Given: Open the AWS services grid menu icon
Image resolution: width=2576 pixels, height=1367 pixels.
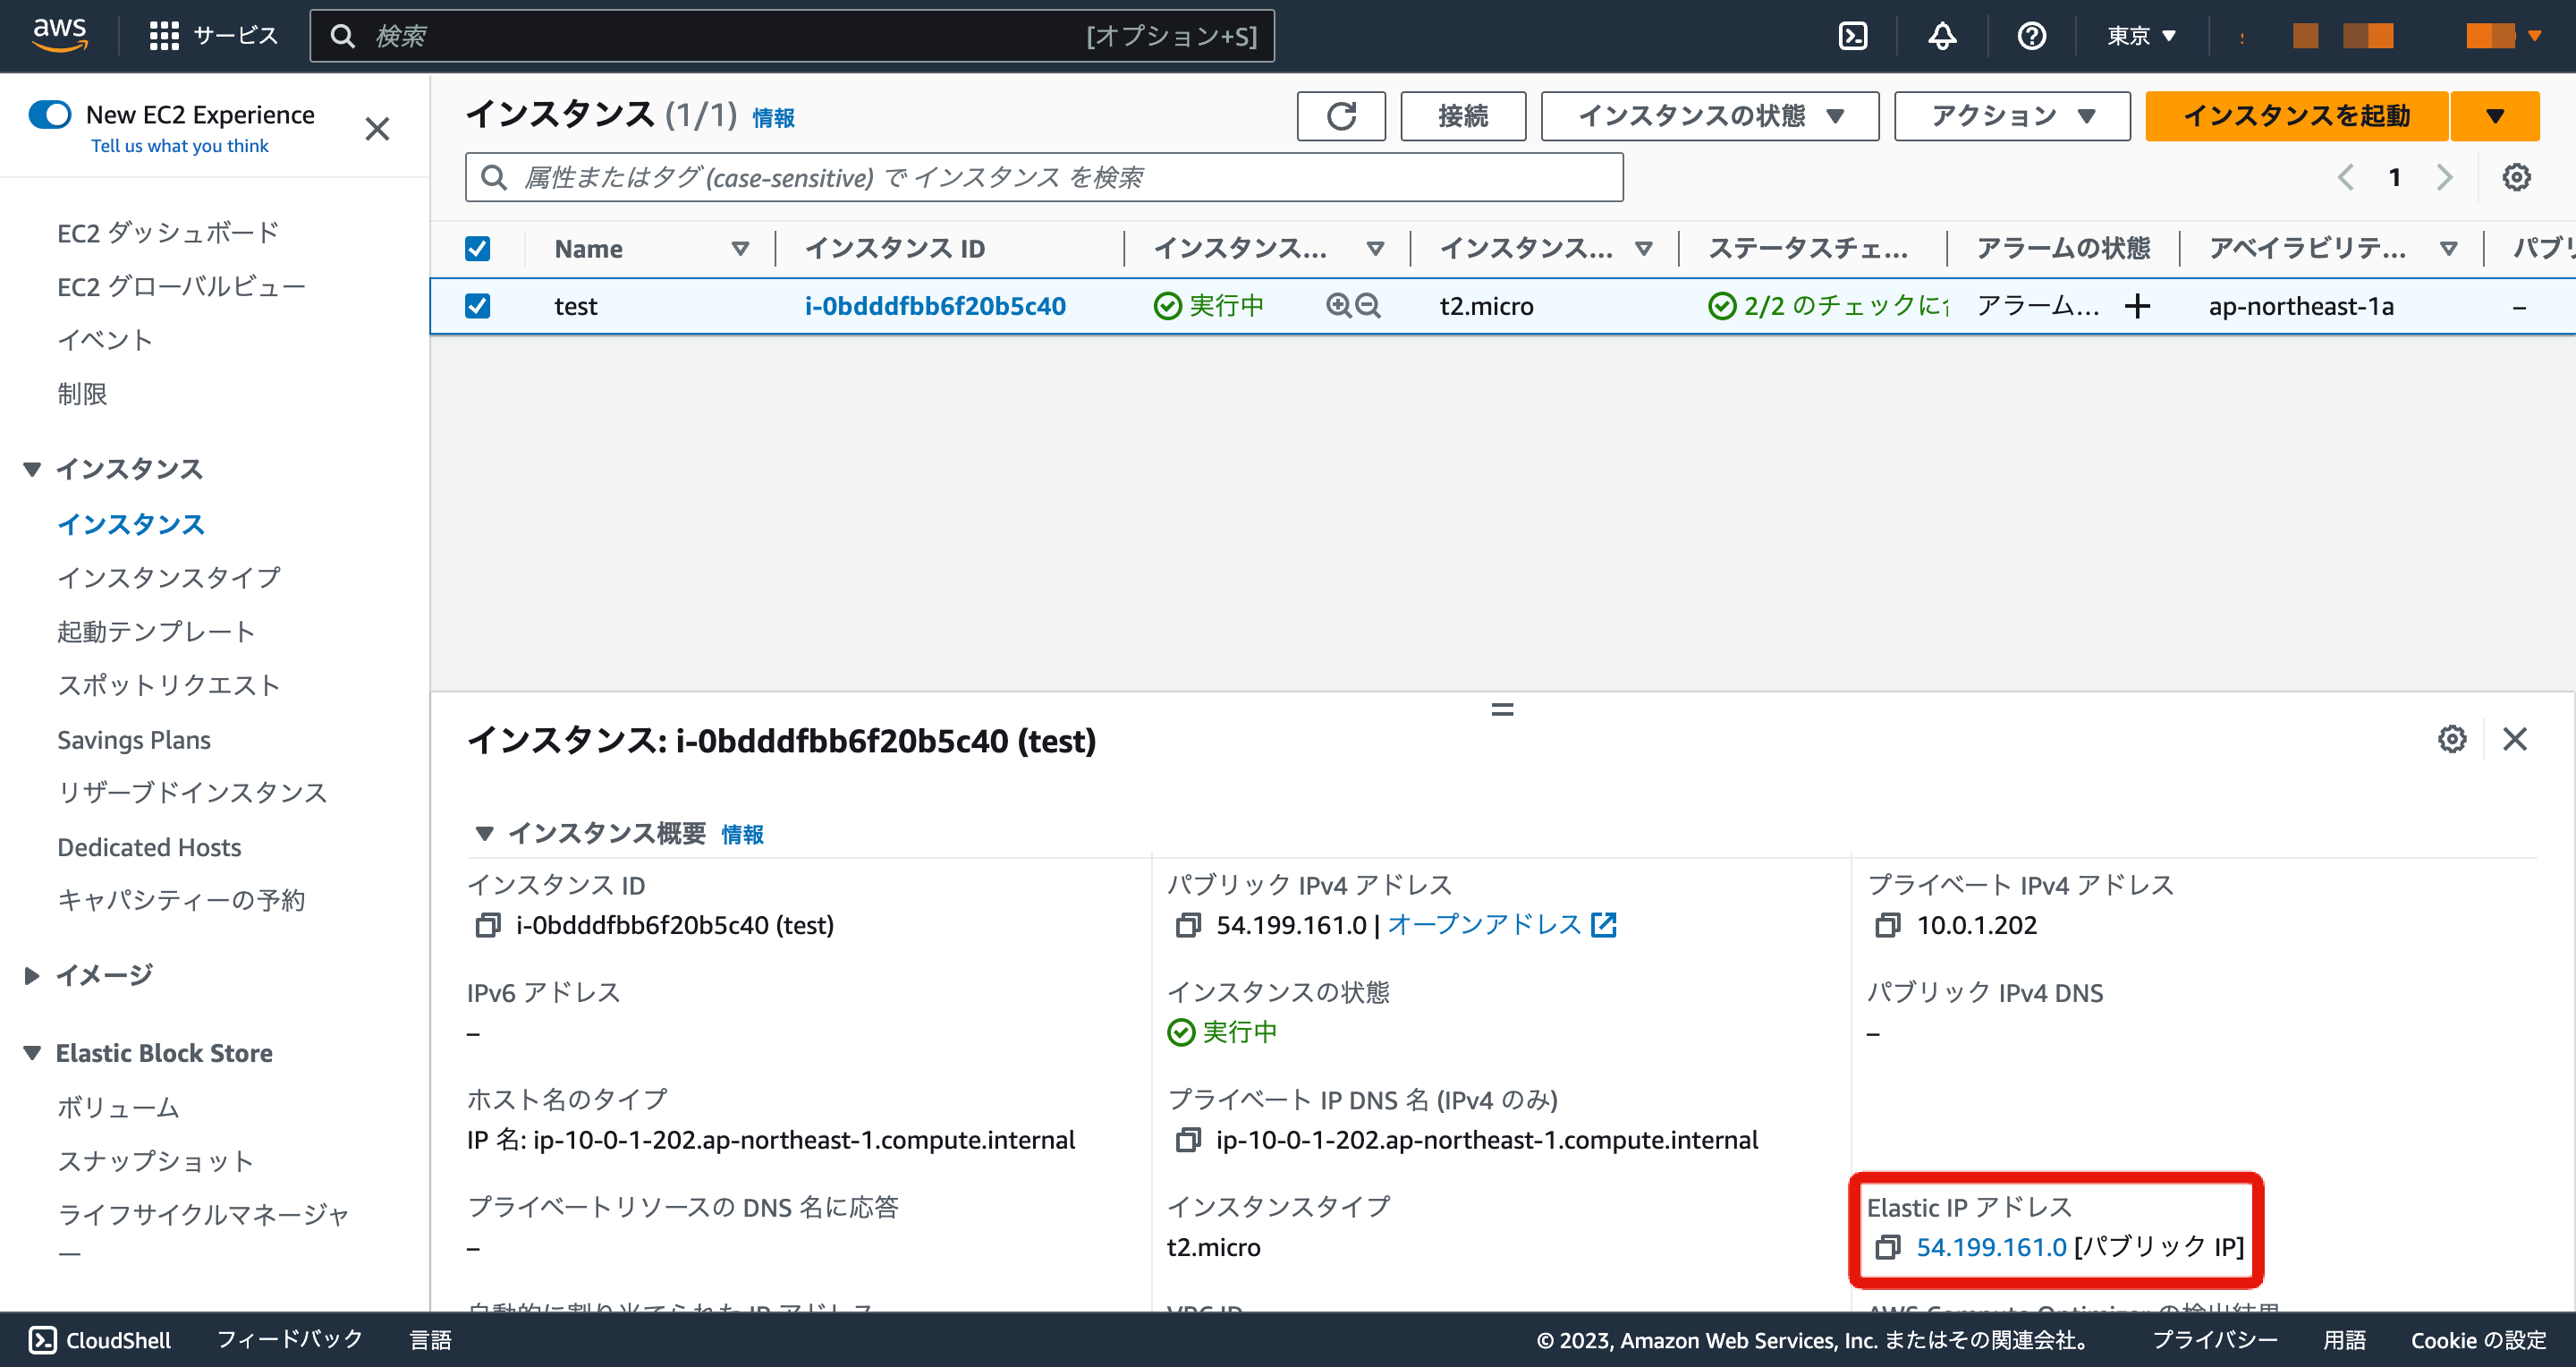Looking at the screenshot, I should 165,35.
